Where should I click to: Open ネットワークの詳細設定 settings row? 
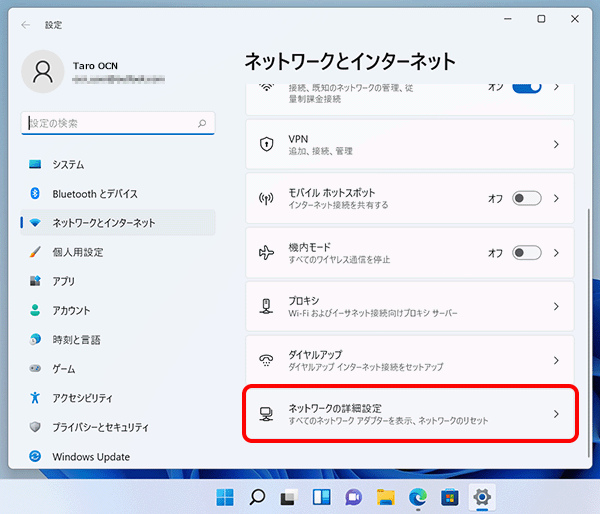pyautogui.click(x=410, y=414)
